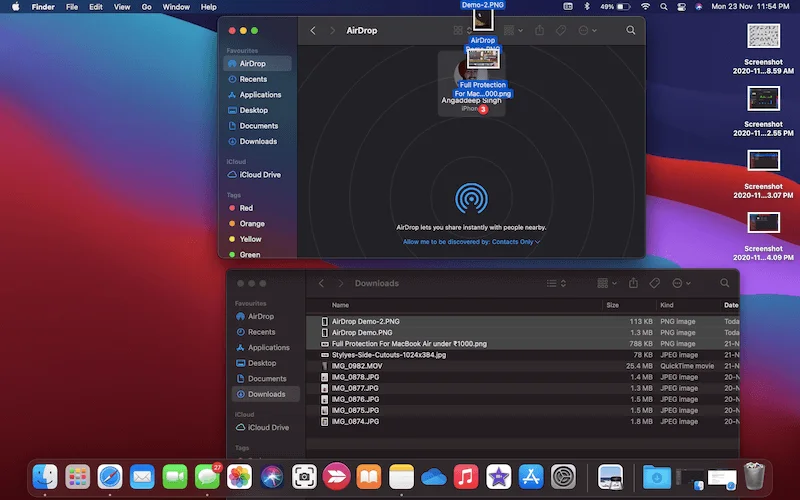
Task: Open the list view switcher in Downloads window
Action: (556, 283)
